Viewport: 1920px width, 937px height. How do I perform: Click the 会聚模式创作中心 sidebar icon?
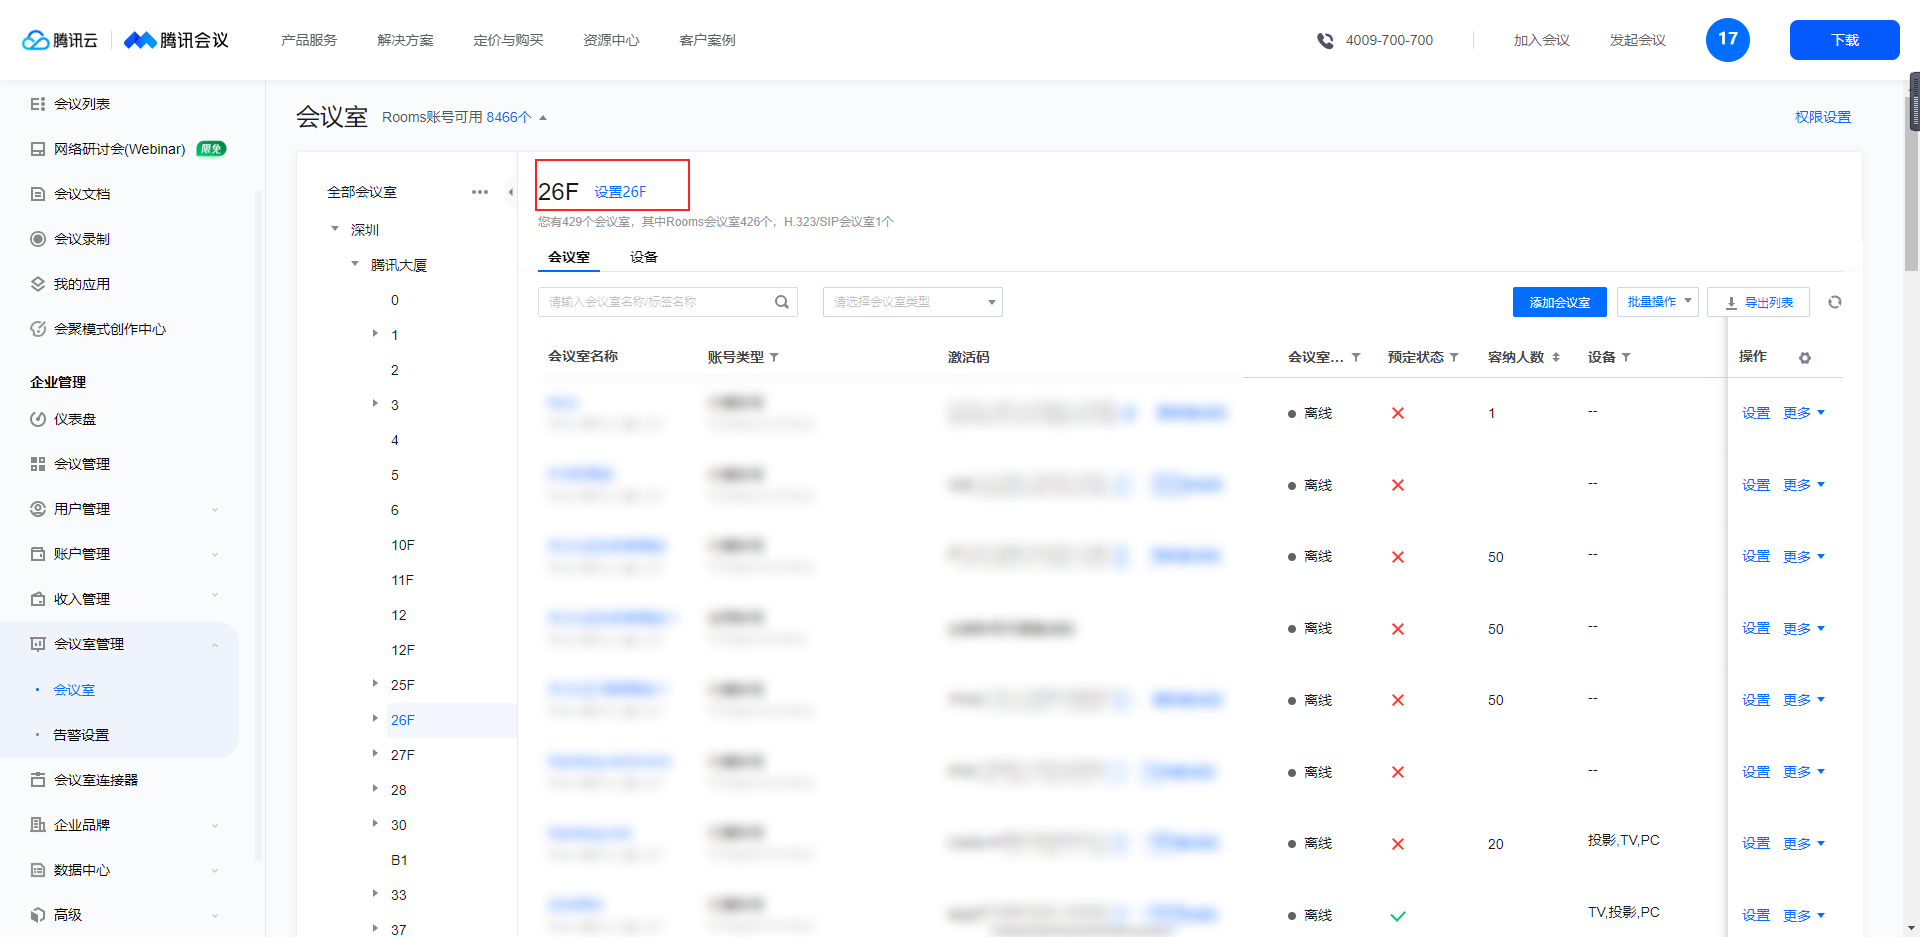click(38, 329)
